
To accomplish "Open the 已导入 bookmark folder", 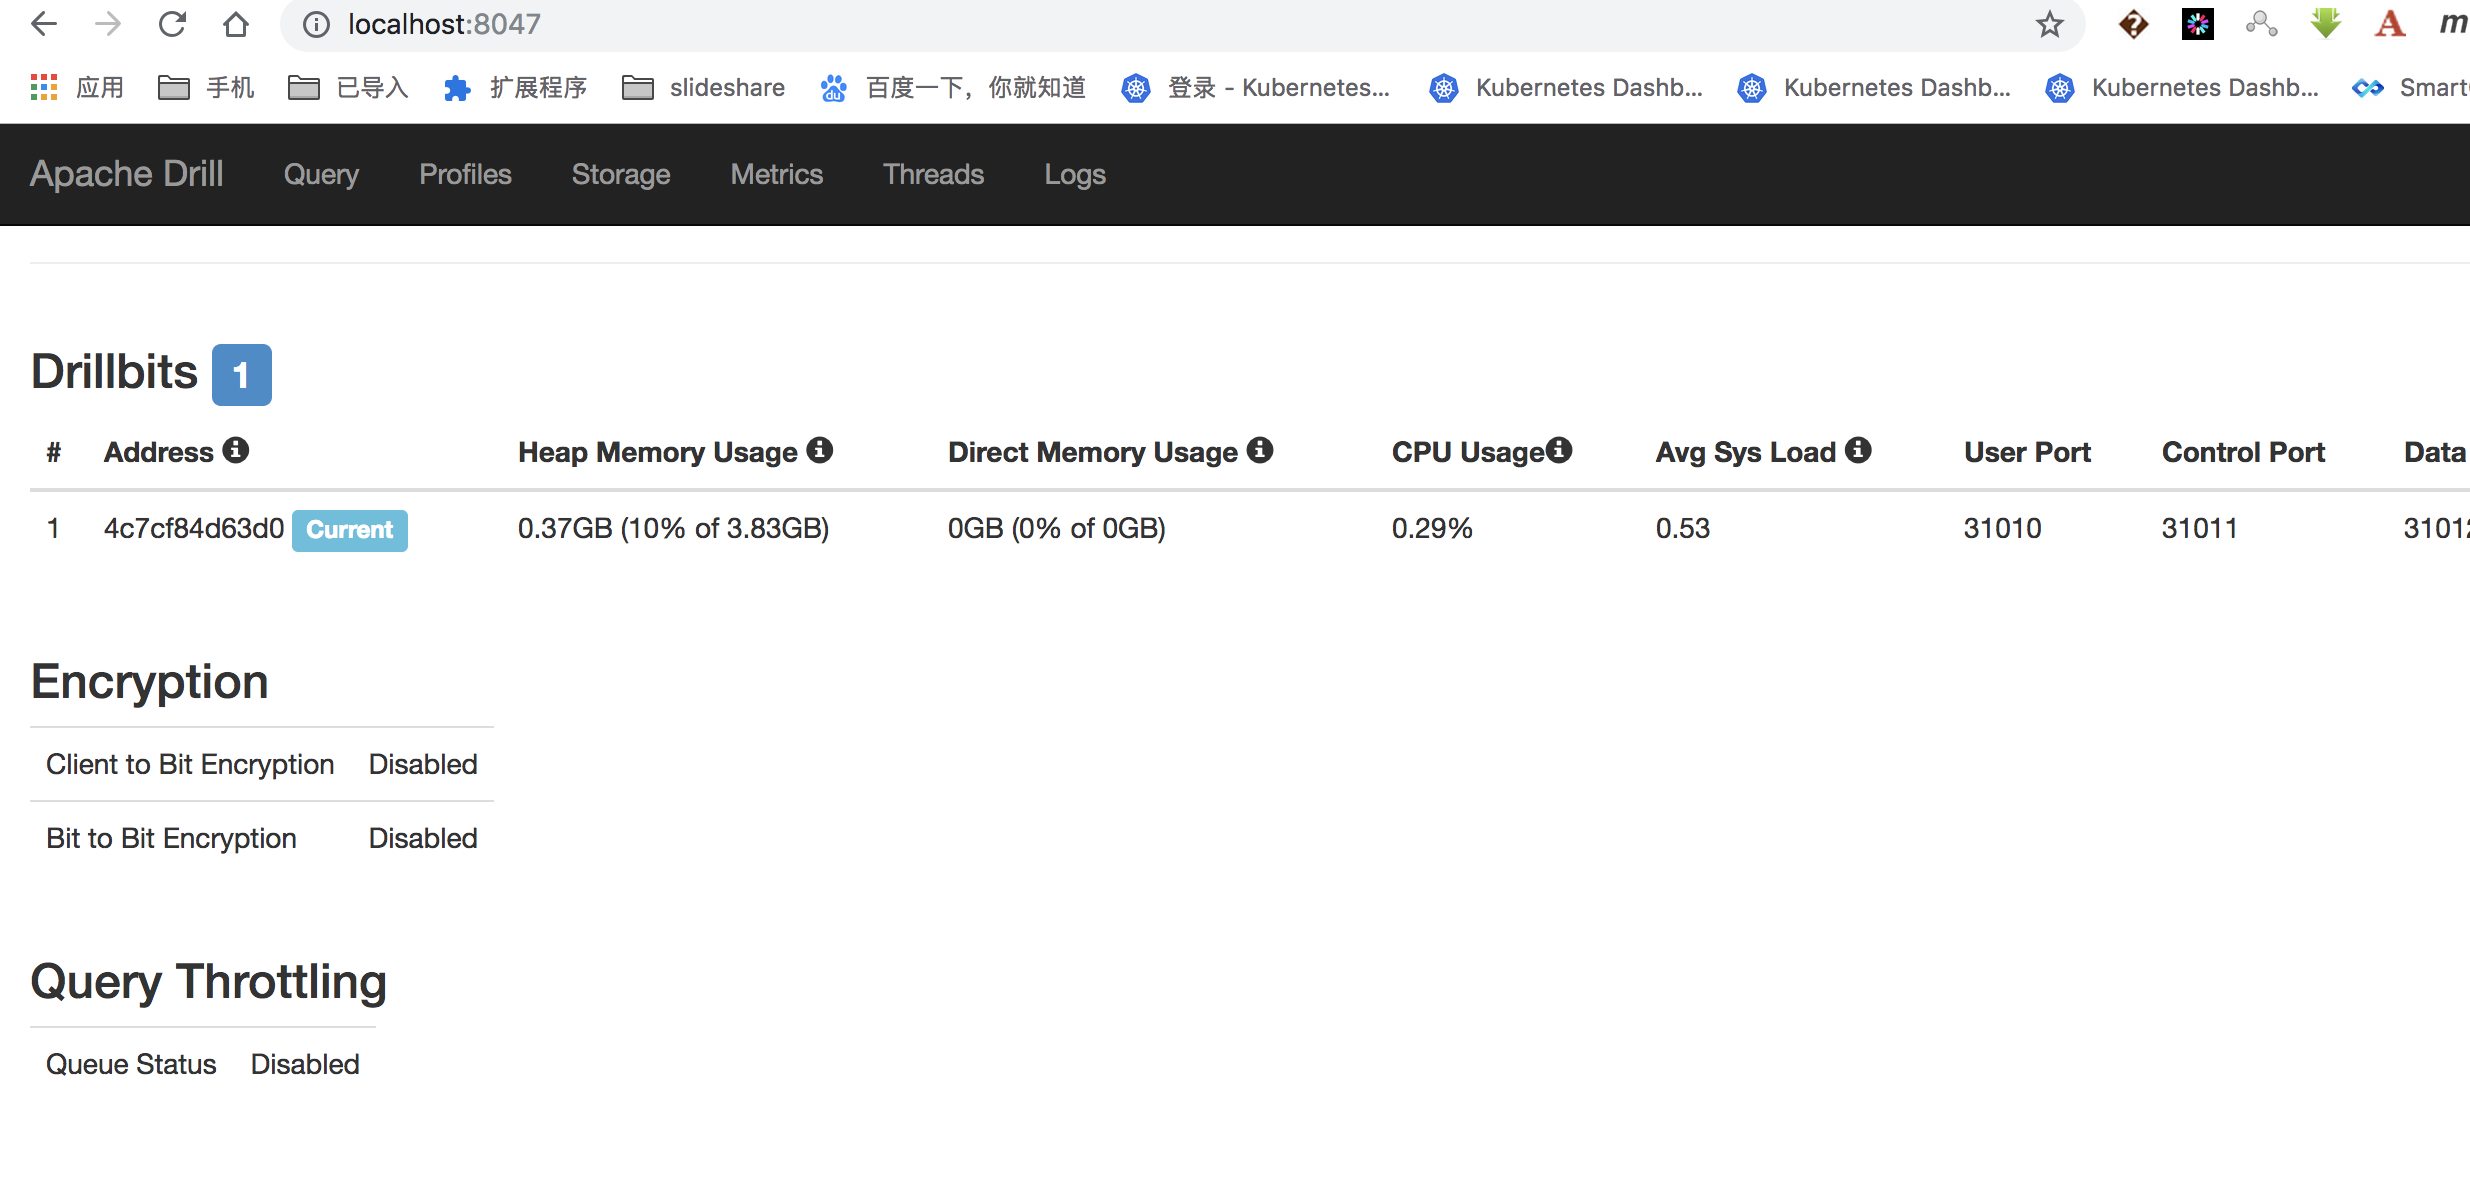I will [x=348, y=88].
